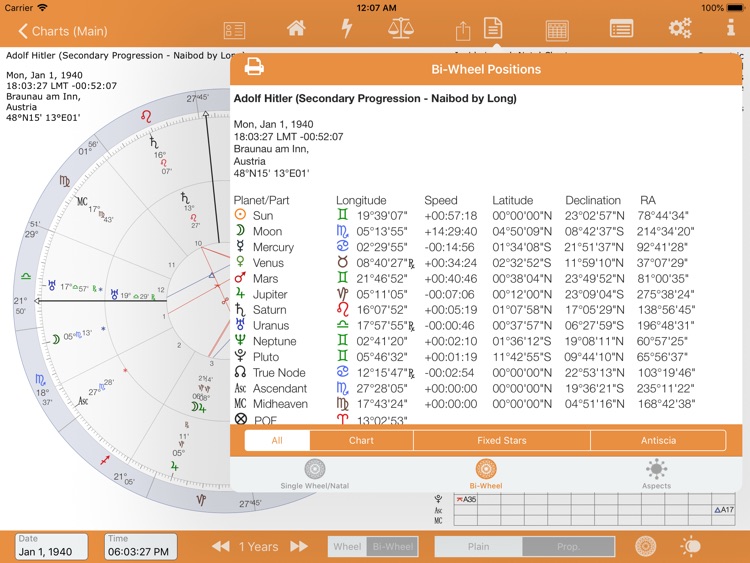This screenshot has height=563, width=750.
Task: Click Mars row in positions table
Action: click(464, 279)
